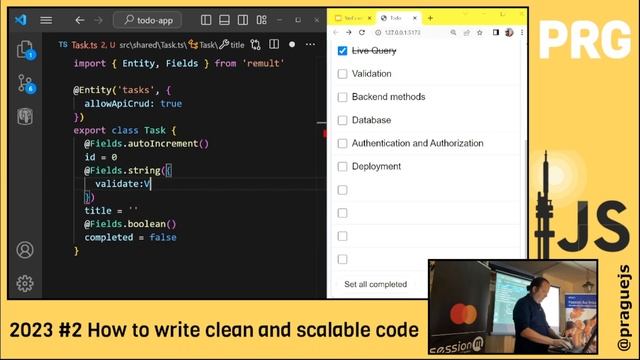Click 'validate:V' code line
This screenshot has width=640, height=360.
click(123, 184)
